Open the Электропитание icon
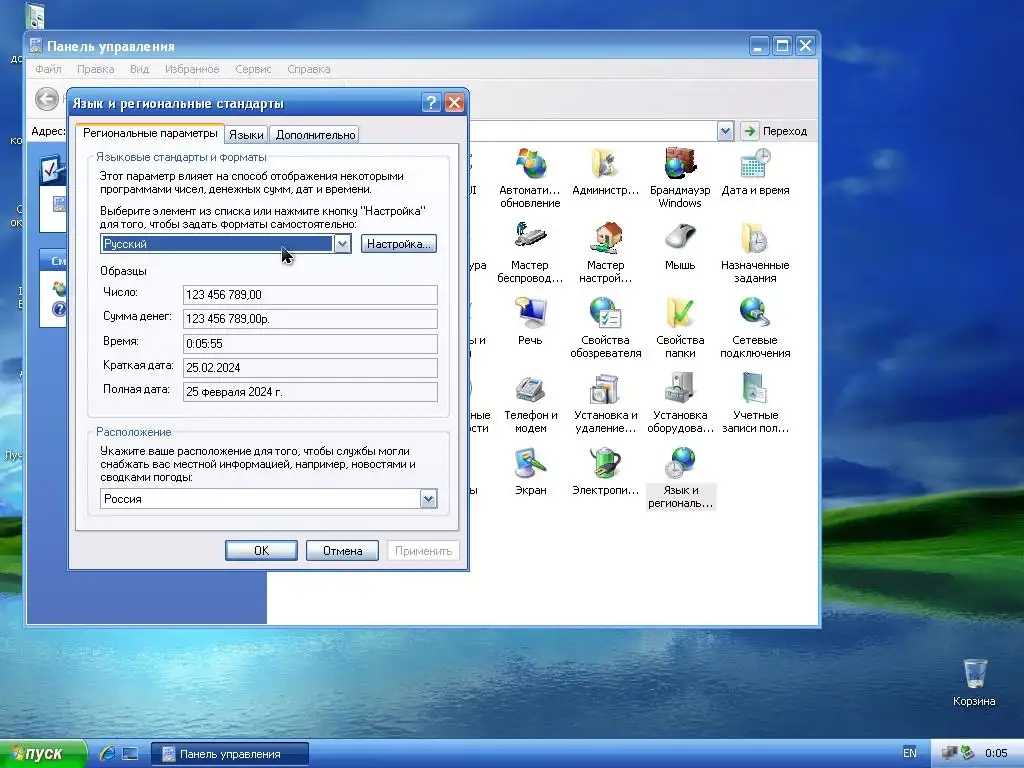This screenshot has height=768, width=1024. pos(605,471)
